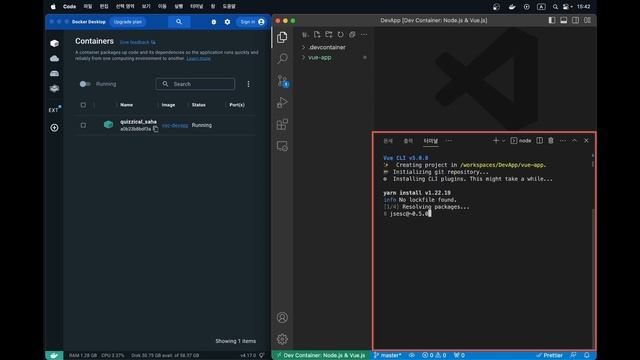Open Explorer view in VS Code activity bar
640x360 pixels.
tap(282, 38)
